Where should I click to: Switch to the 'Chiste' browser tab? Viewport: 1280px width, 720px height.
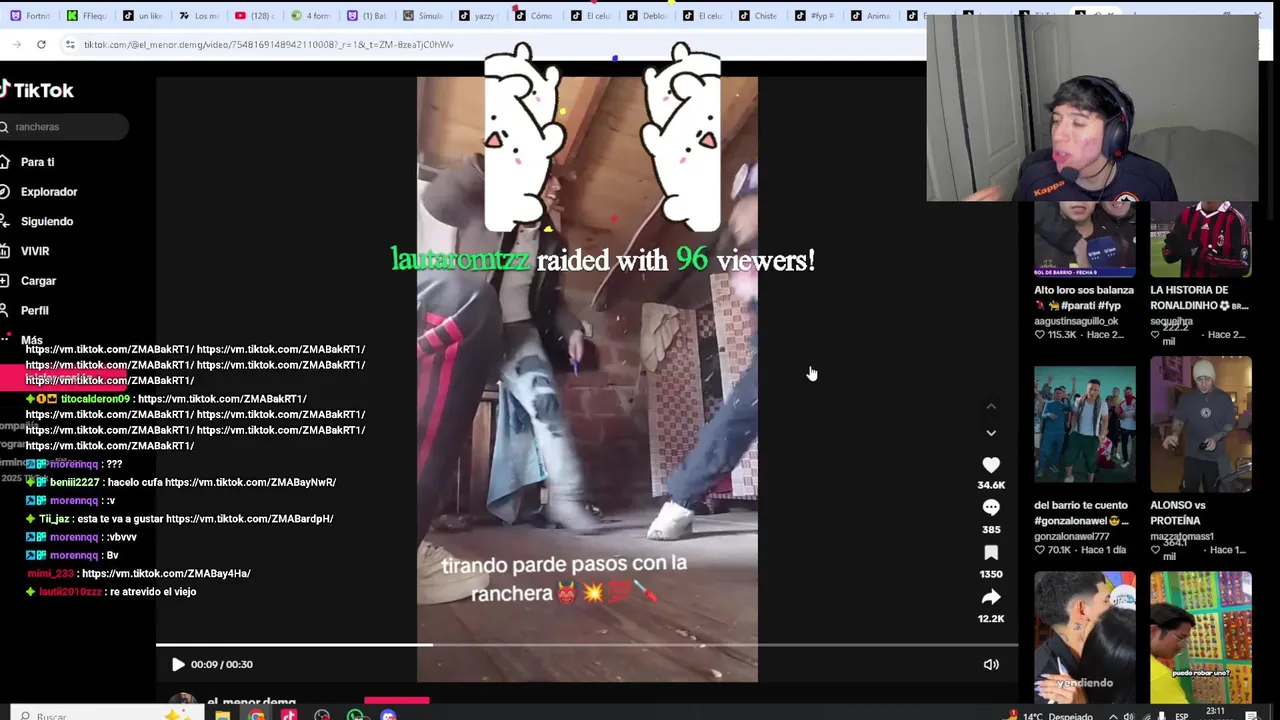coord(759,16)
